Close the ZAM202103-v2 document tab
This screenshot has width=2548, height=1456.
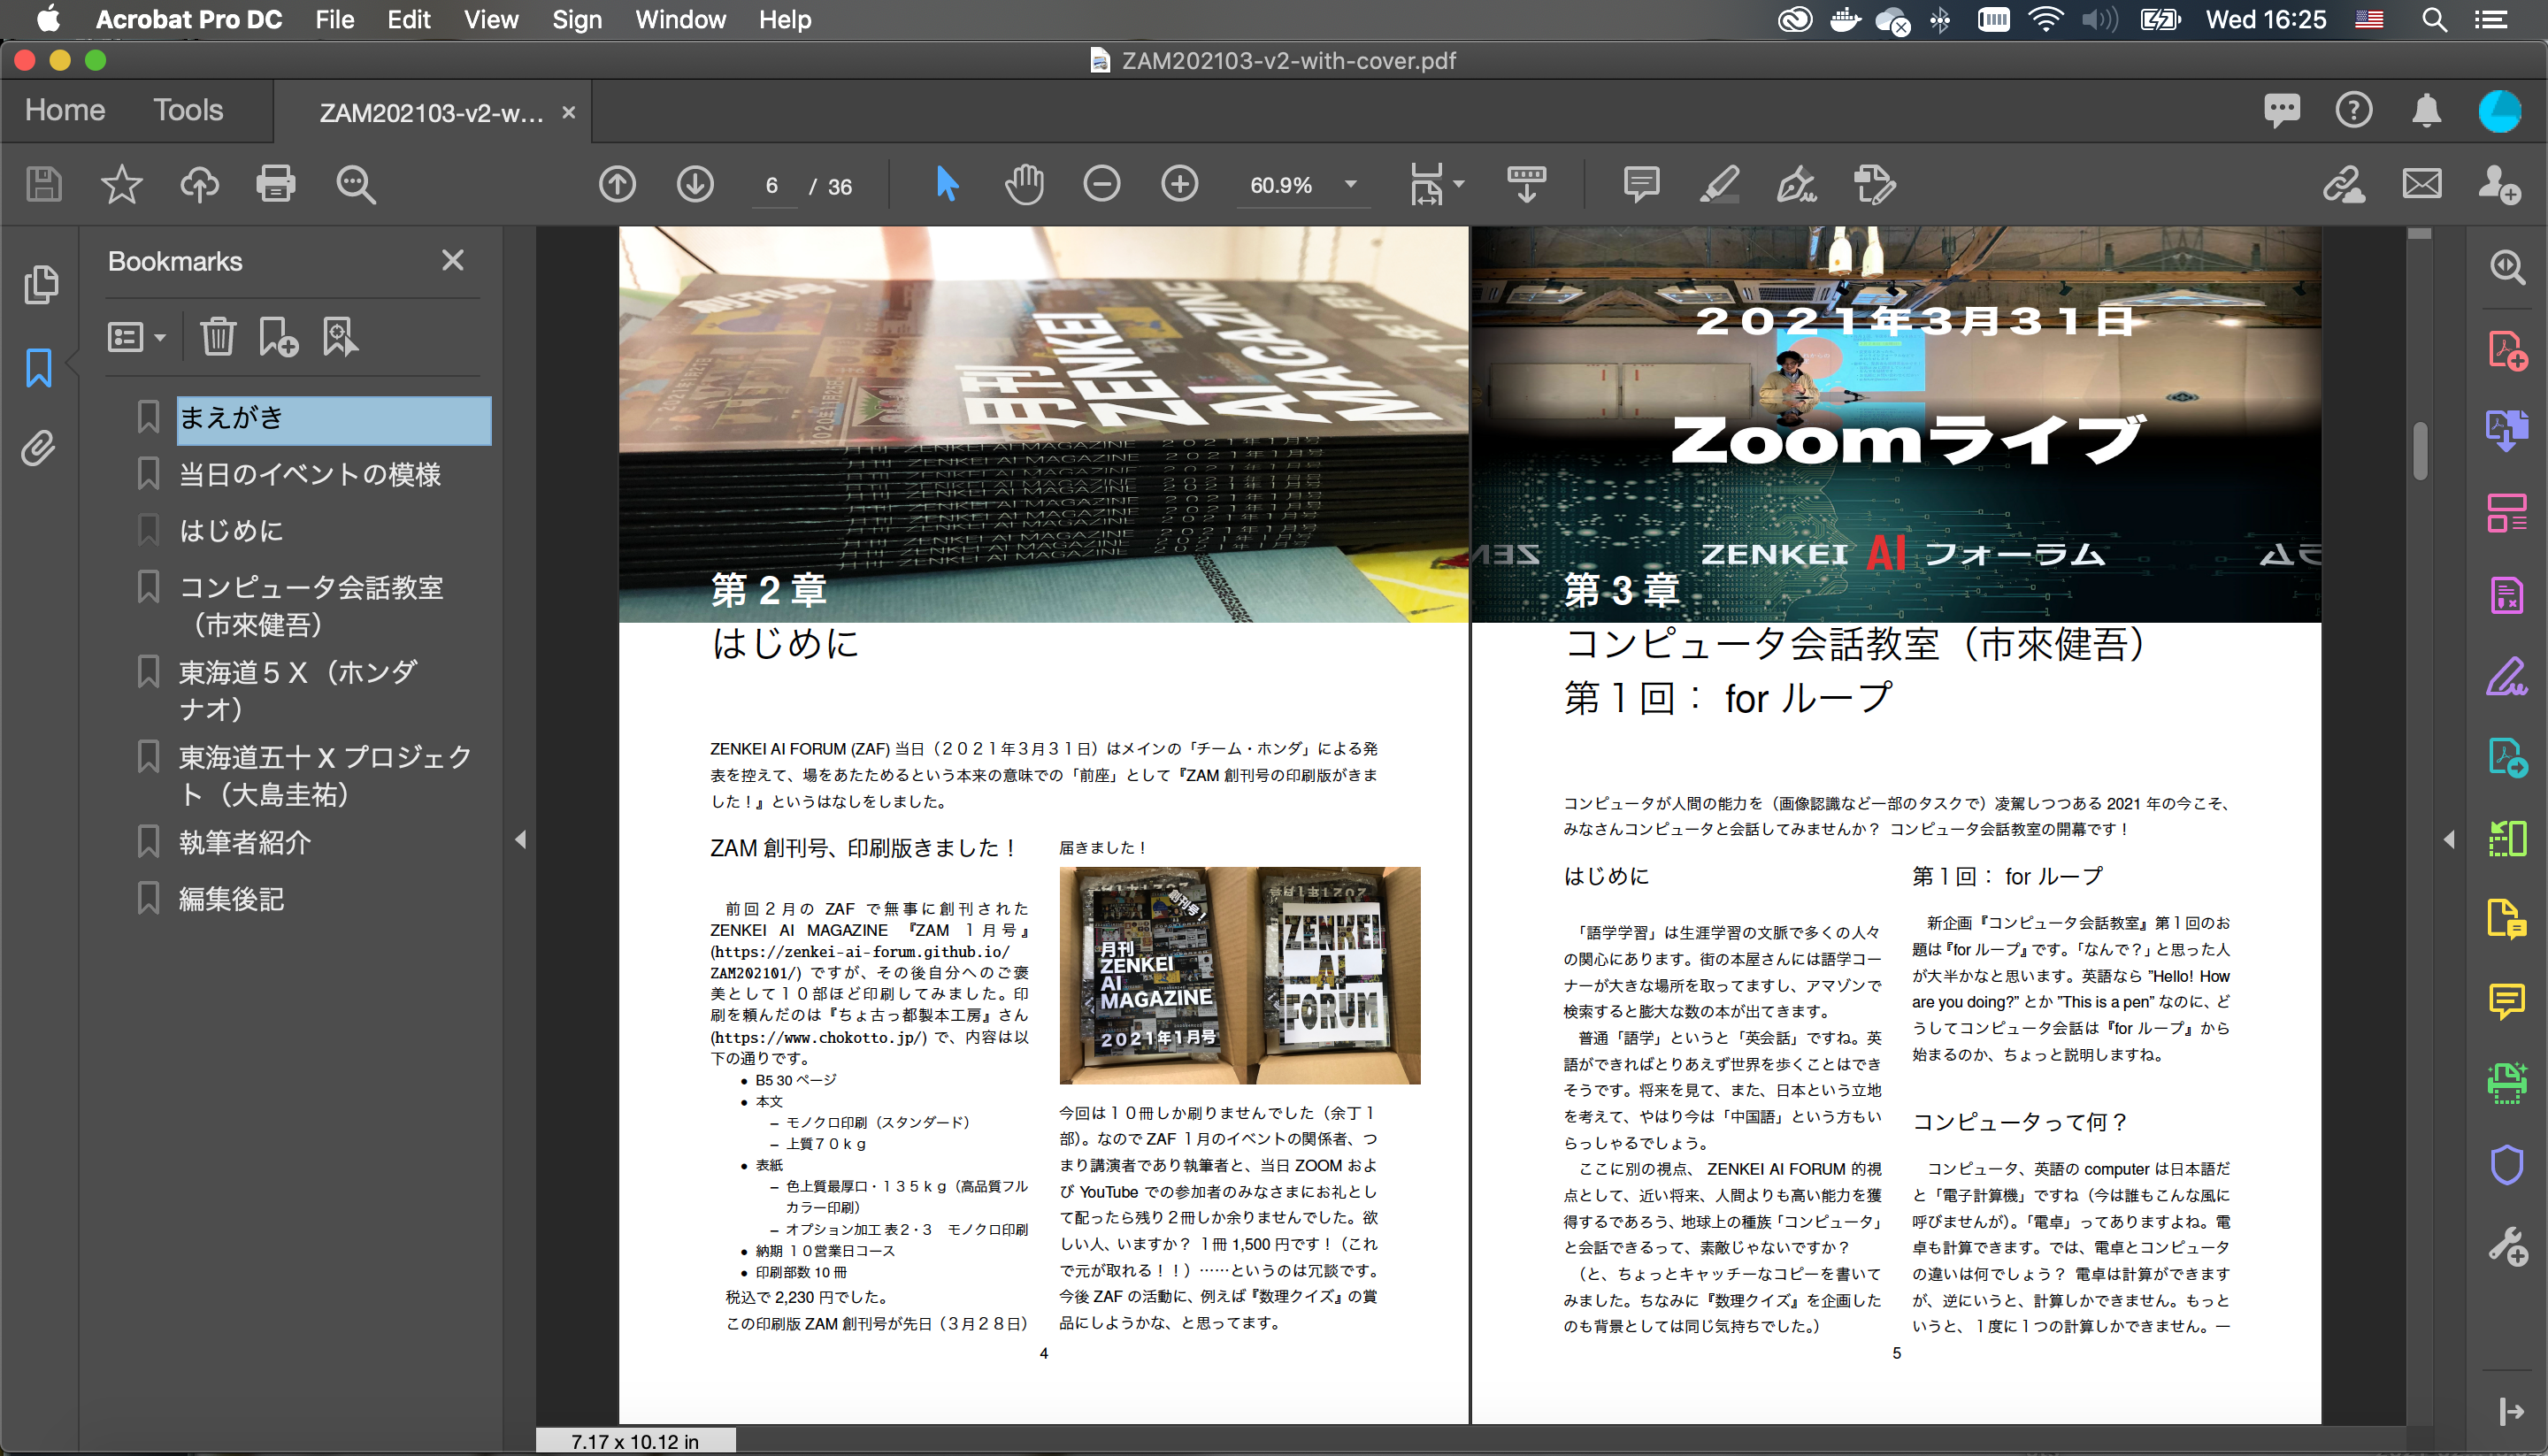click(568, 112)
